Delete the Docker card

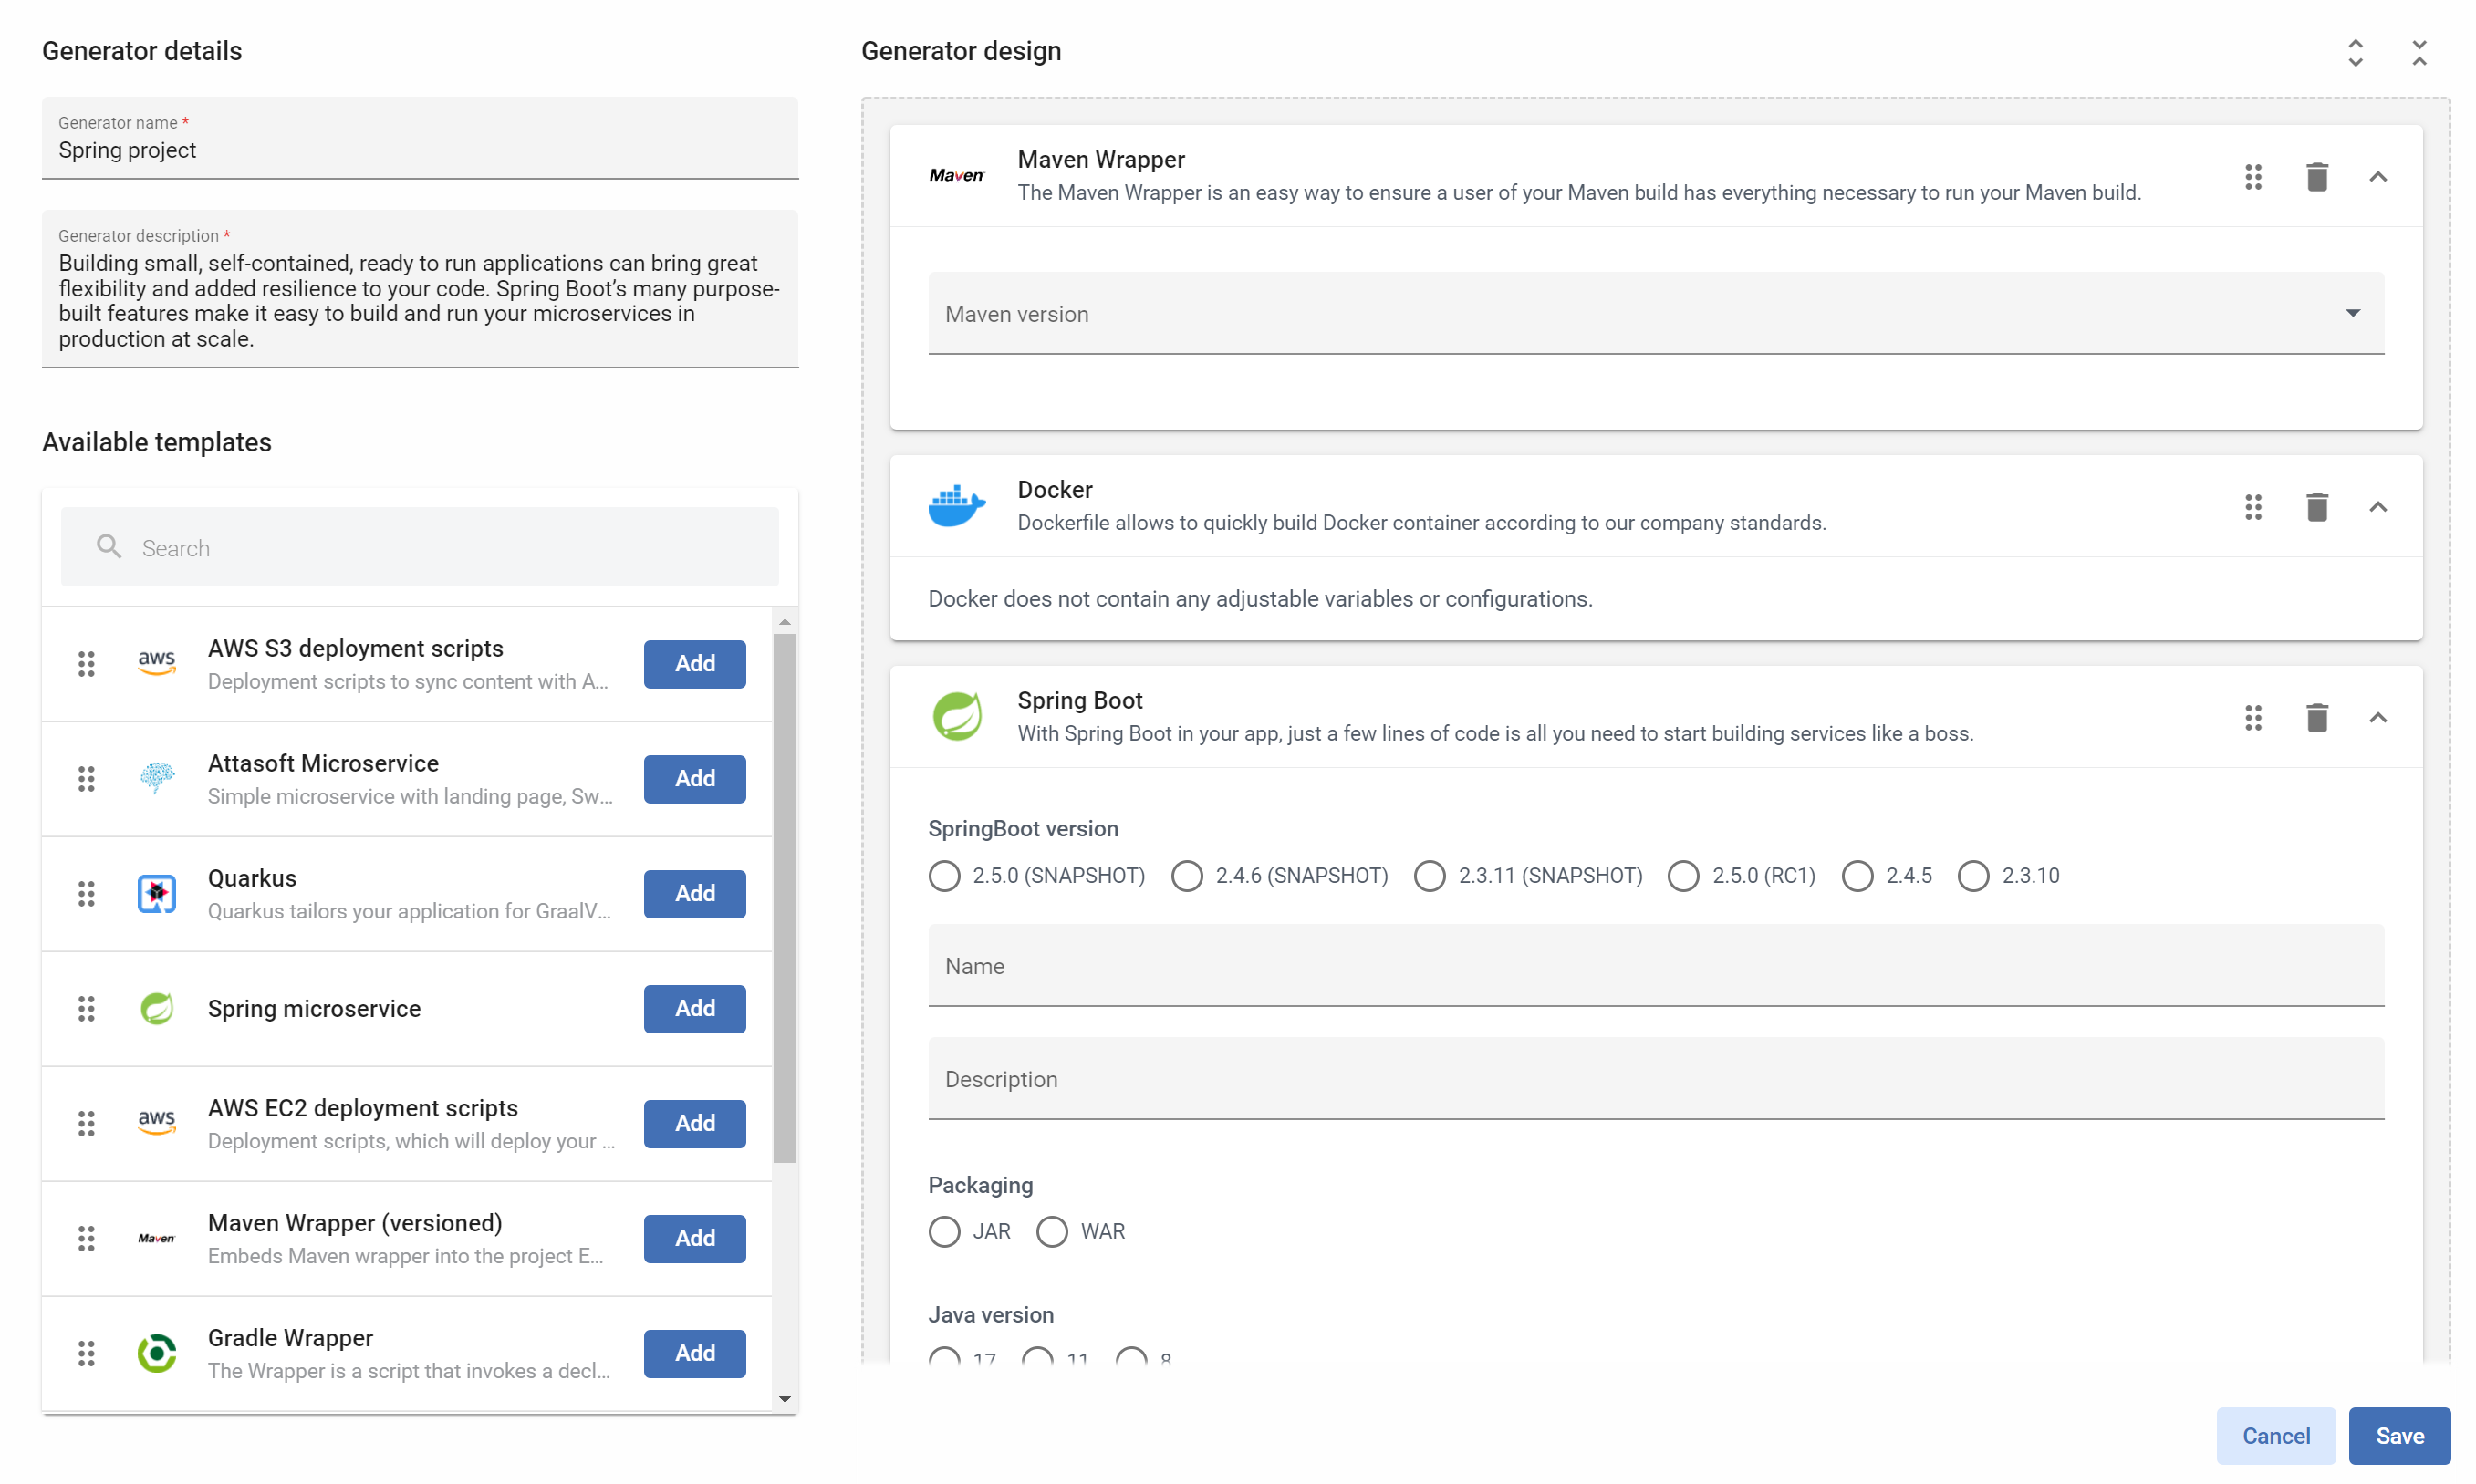pyautogui.click(x=2316, y=507)
